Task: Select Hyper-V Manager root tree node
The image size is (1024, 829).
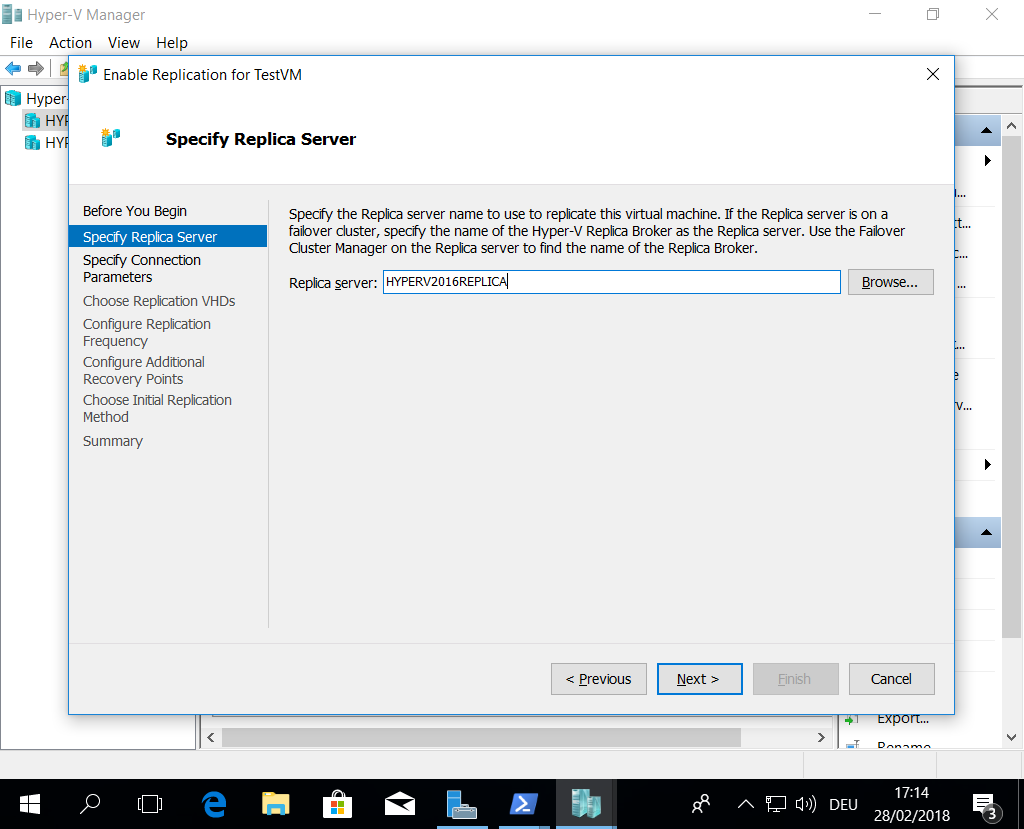Action: (x=37, y=99)
